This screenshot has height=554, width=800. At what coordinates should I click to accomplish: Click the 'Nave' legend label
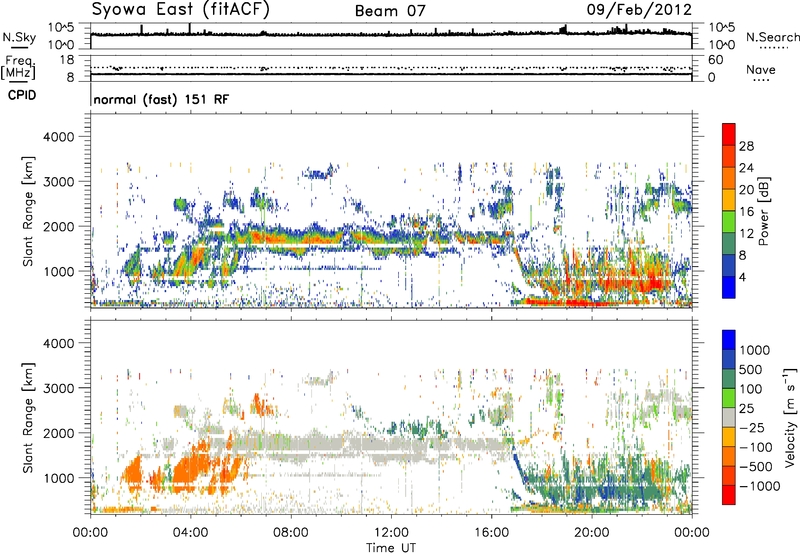coord(761,69)
